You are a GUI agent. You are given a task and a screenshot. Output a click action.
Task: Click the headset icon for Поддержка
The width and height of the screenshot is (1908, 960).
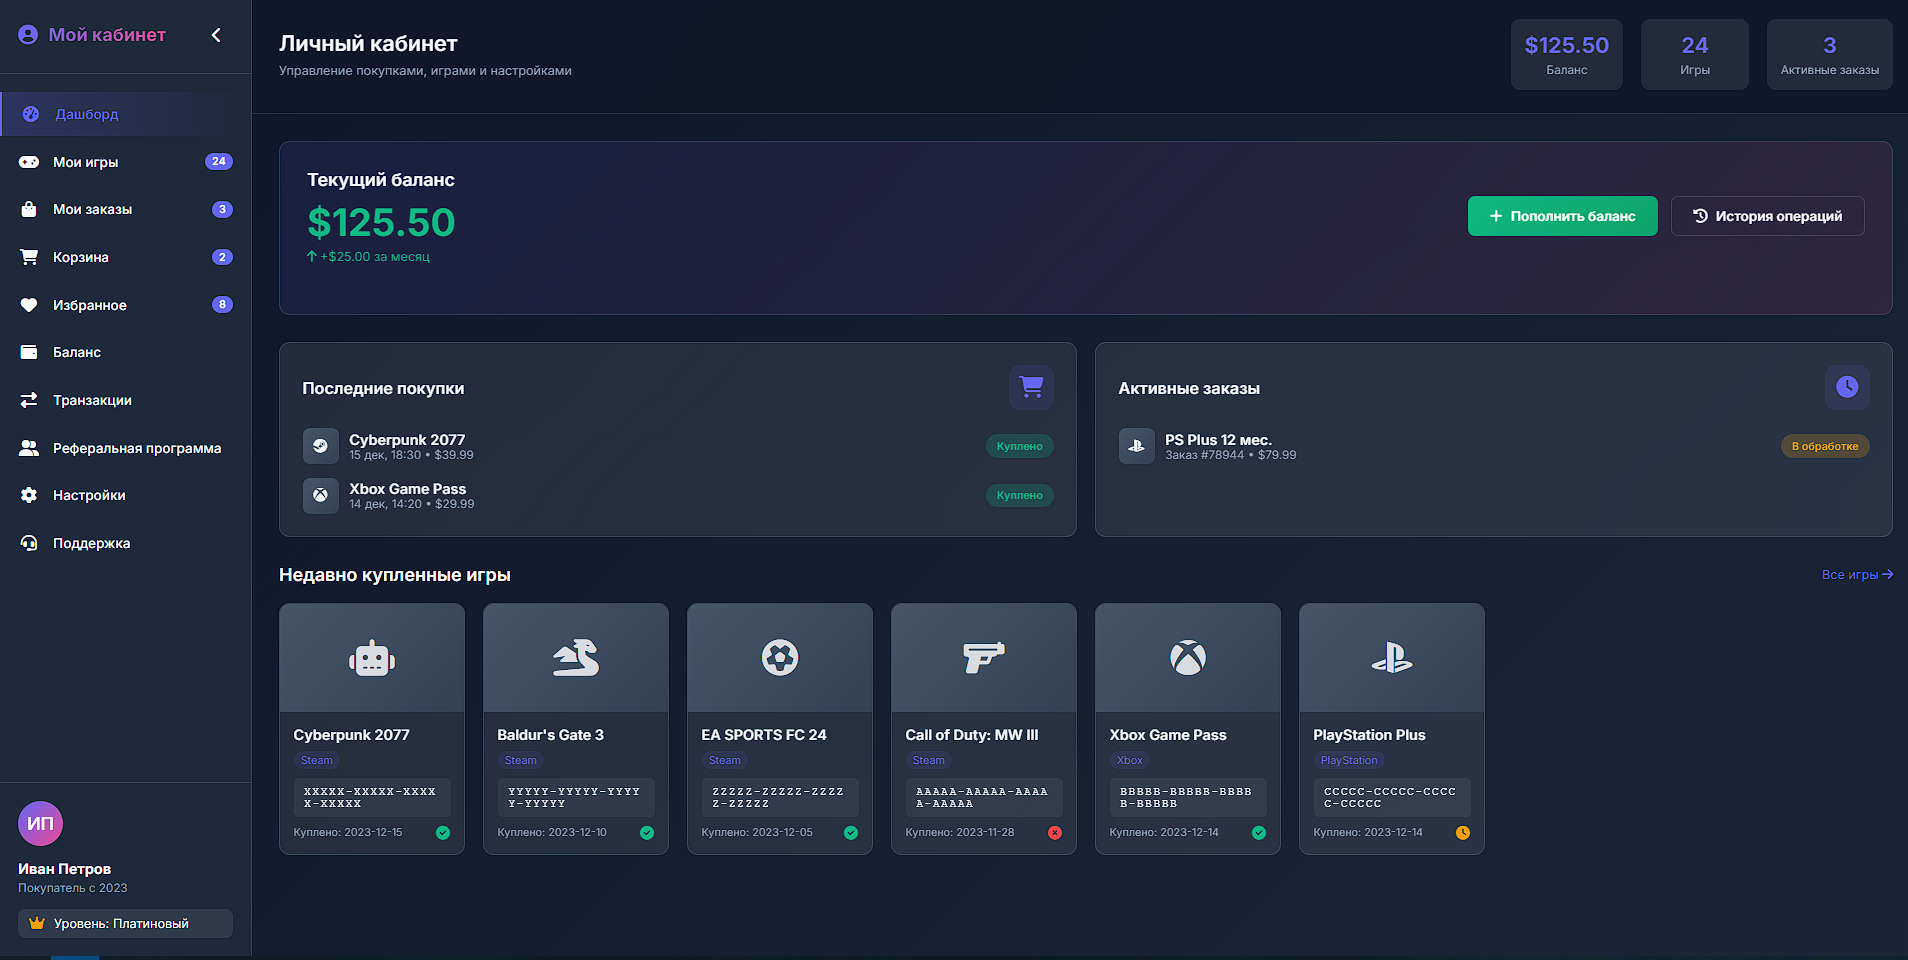tap(29, 543)
